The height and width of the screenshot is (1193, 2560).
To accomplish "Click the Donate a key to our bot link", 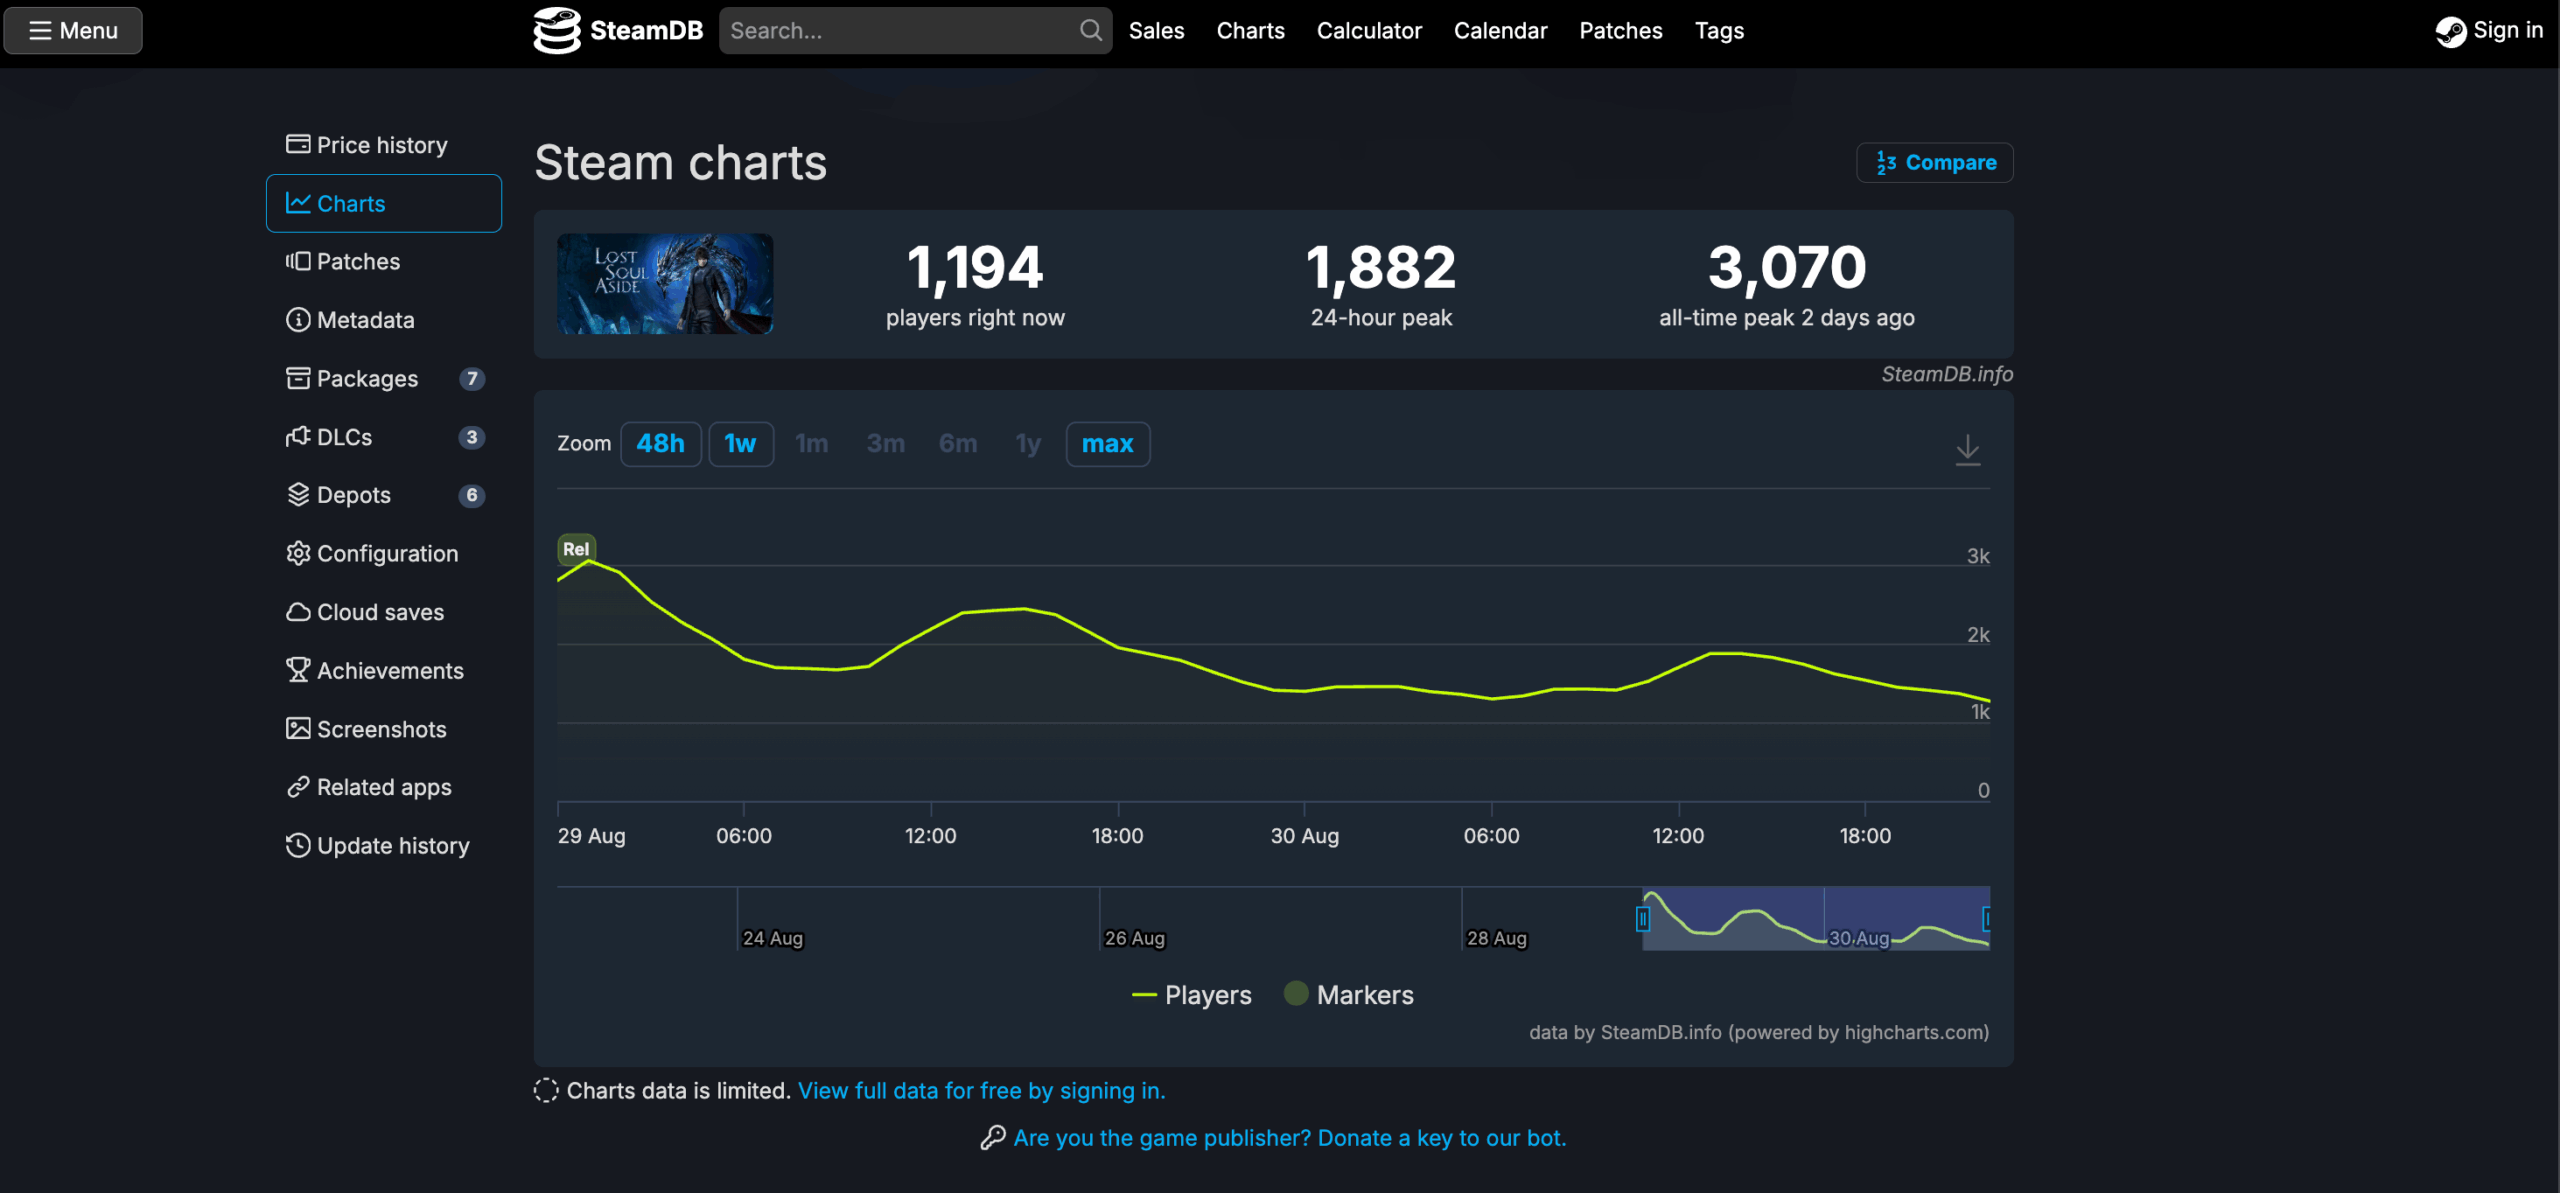I will [1290, 1138].
